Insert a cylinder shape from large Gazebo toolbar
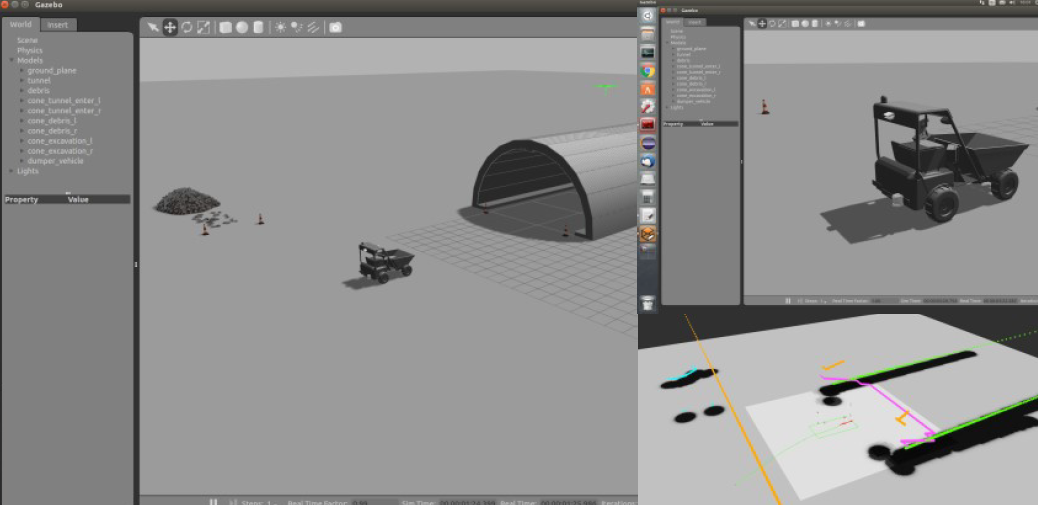1038x505 pixels. pos(258,27)
